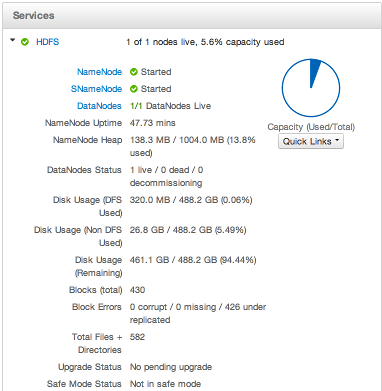The width and height of the screenshot is (382, 391).
Task: Click the Services panel header
Action: 191,16
